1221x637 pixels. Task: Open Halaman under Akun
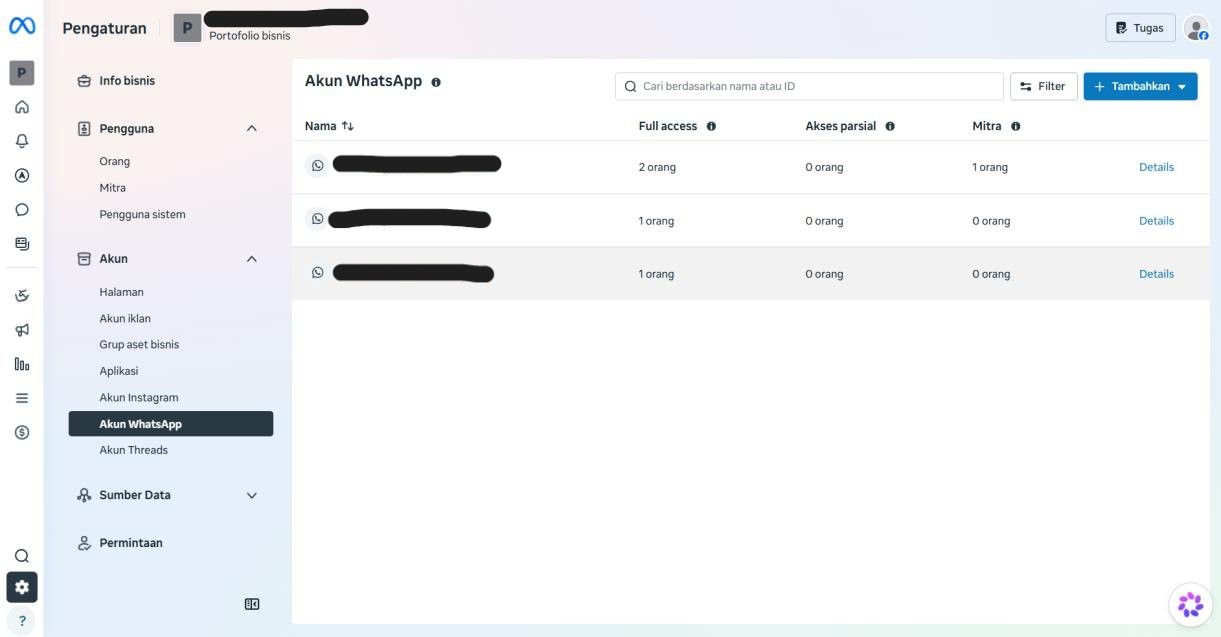coord(121,292)
